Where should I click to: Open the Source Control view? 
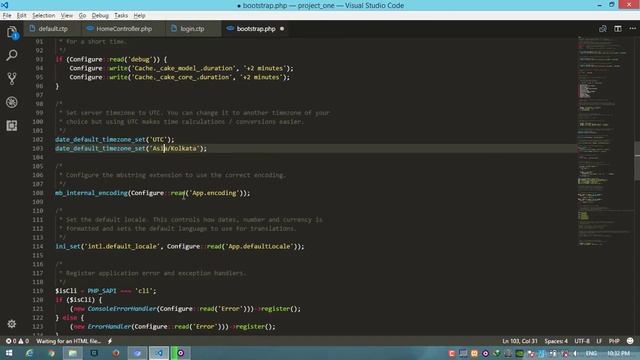[12, 78]
